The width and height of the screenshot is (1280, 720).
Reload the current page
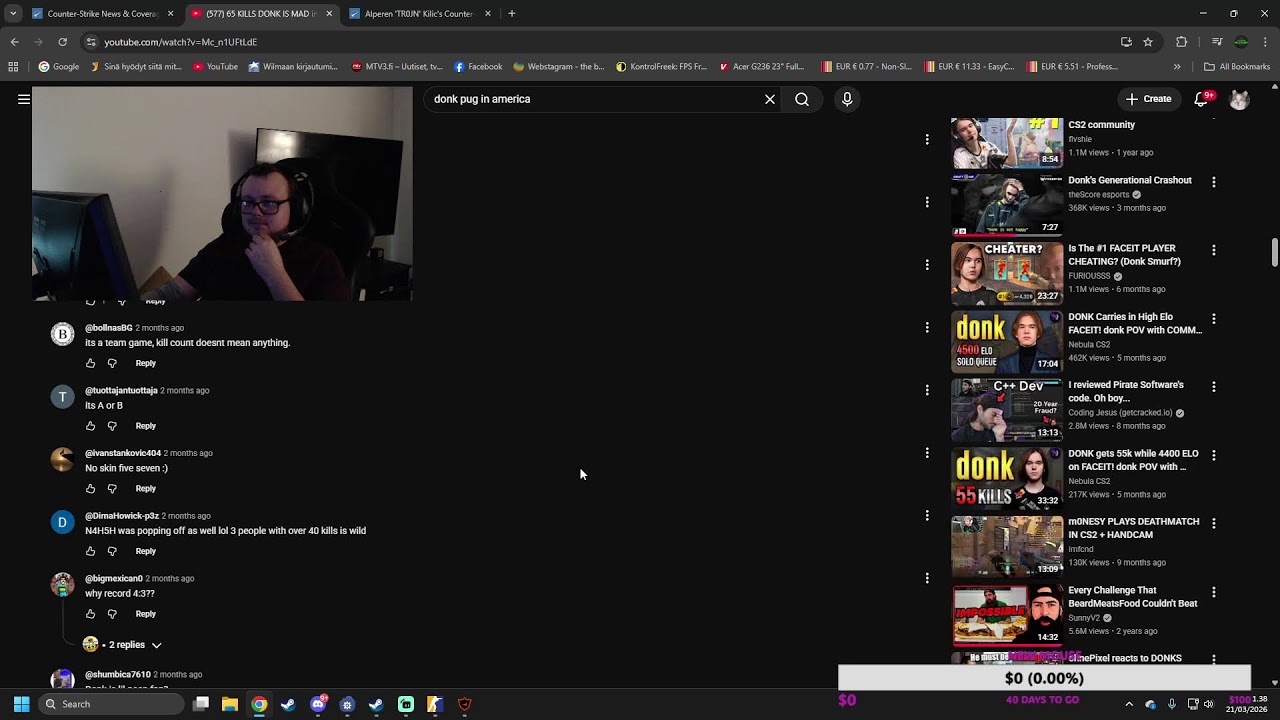point(62,42)
